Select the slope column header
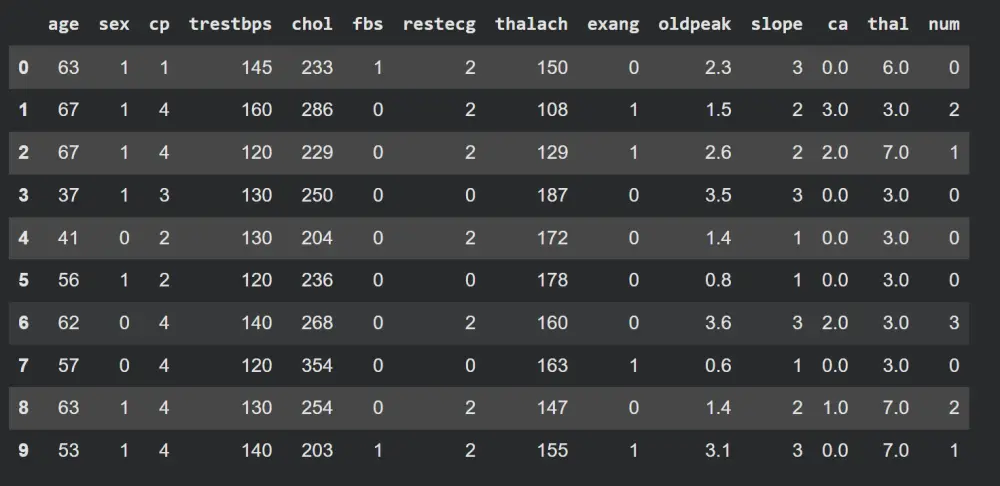 776,24
